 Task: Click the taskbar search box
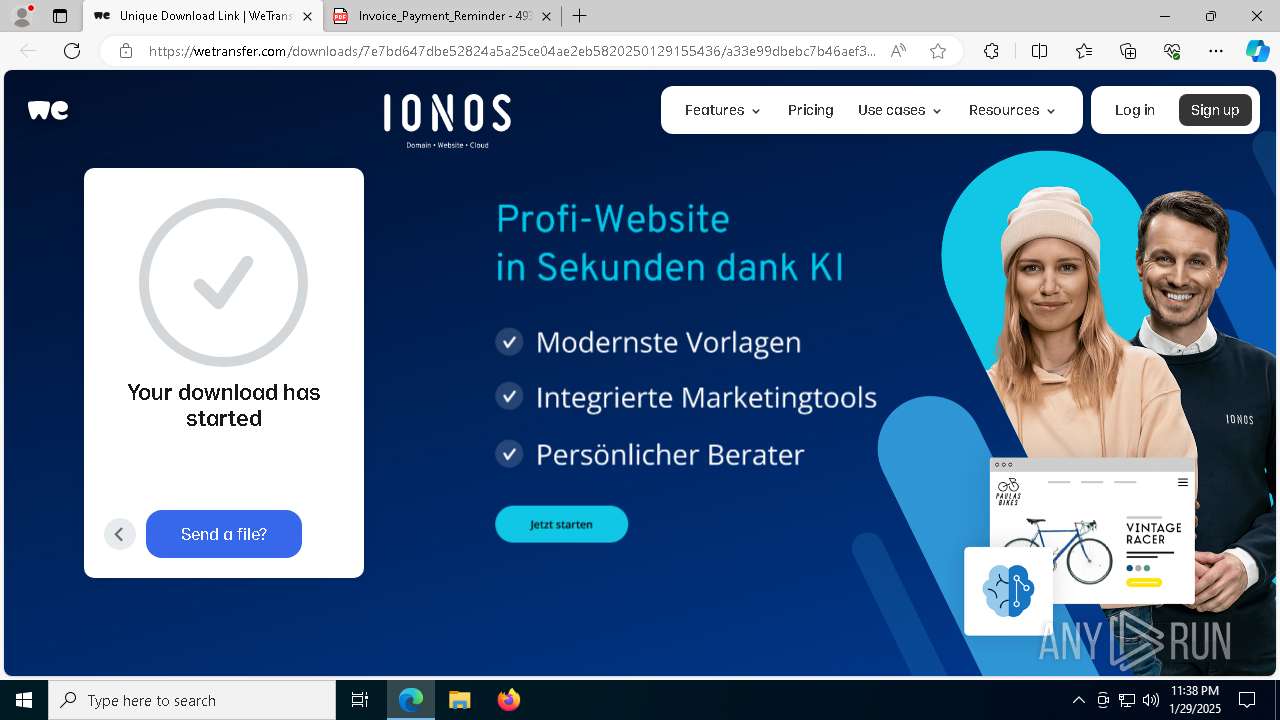[x=192, y=700]
